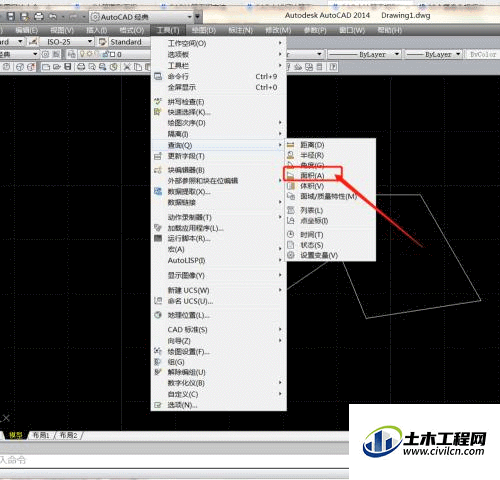Select 命令行 Ctrl+9 menu entry
500x480 pixels.
point(219,76)
